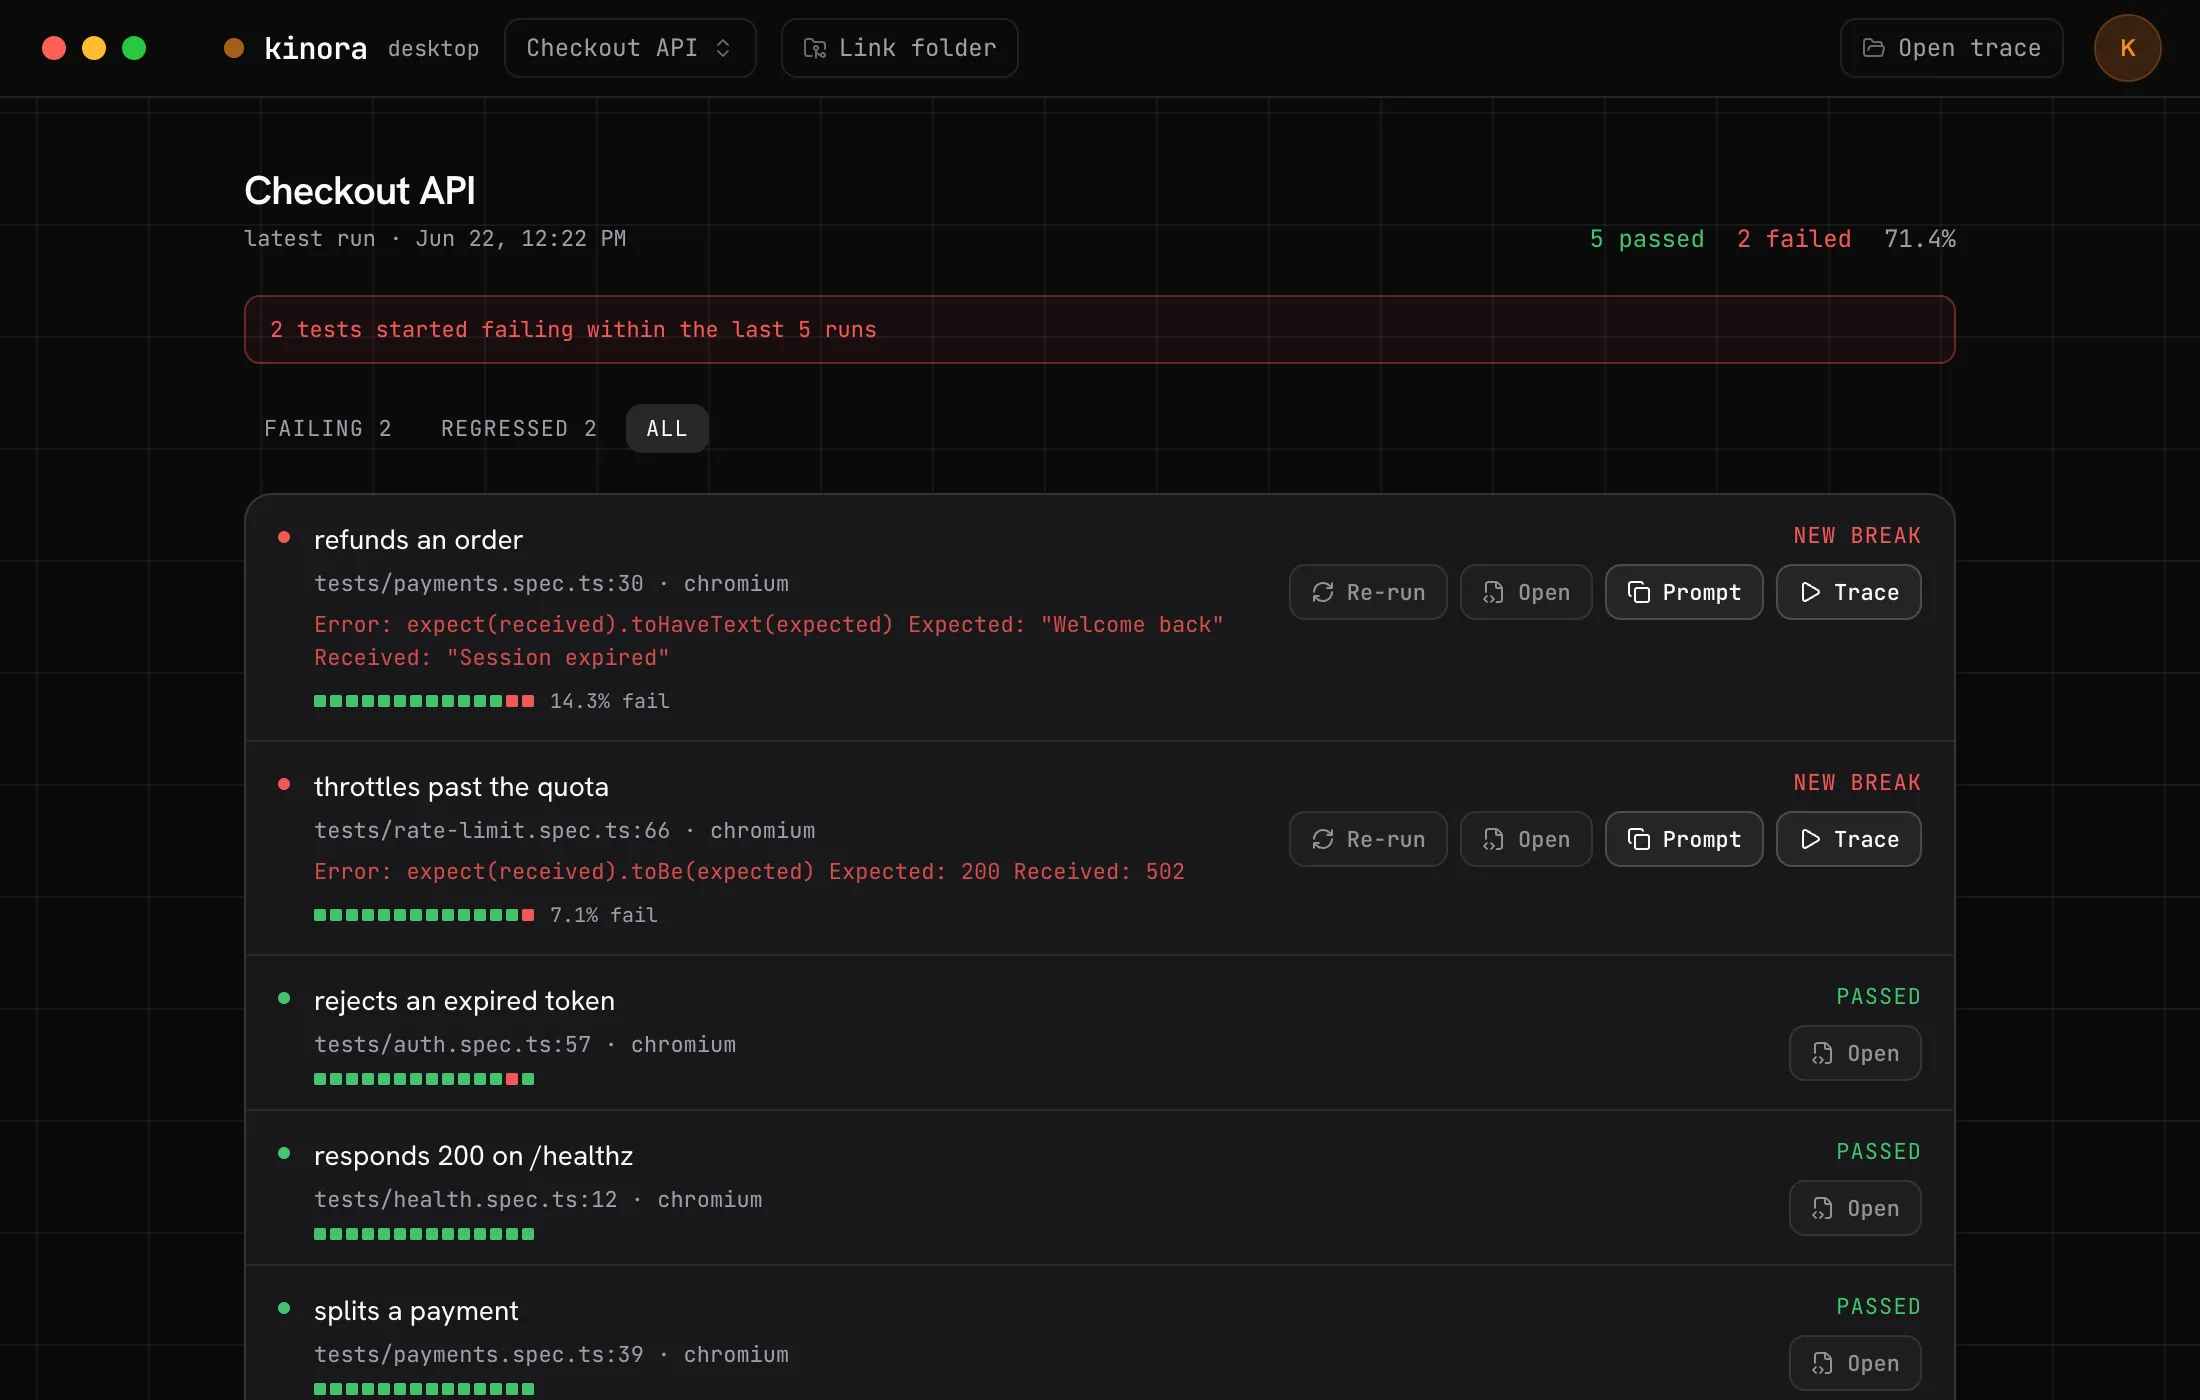Screen dimensions: 2200x1400
Task: Open the rejects an expired token test file
Action: coord(1855,1053)
